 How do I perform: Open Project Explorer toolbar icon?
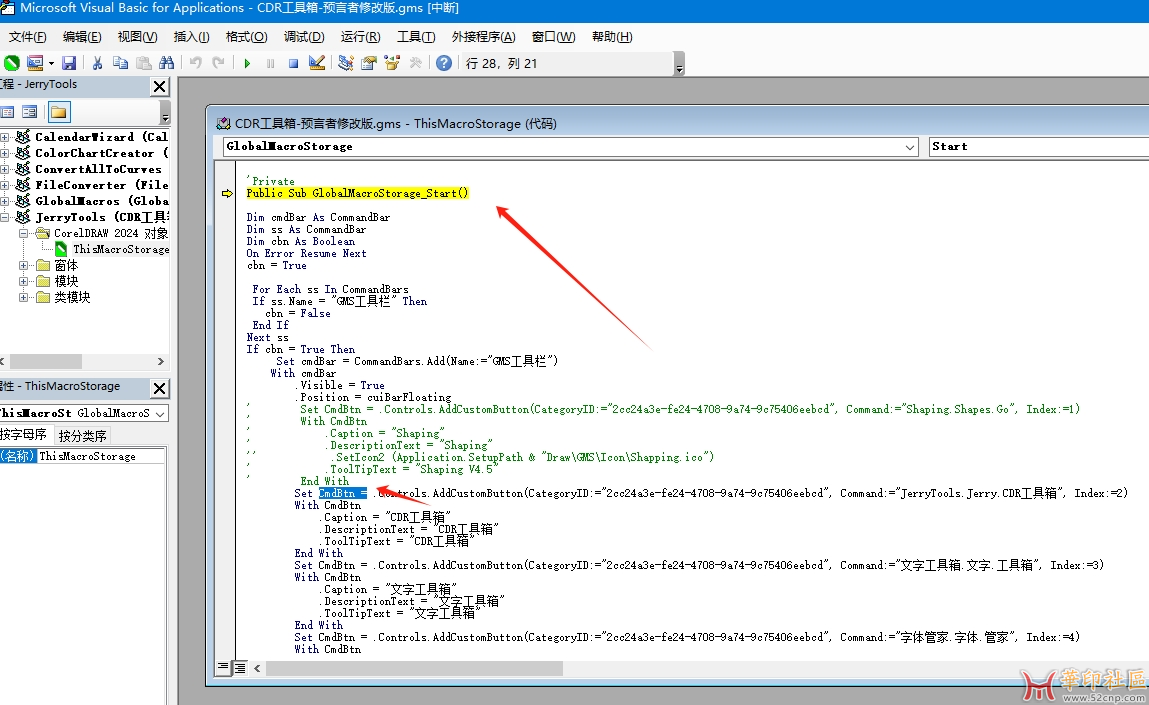tap(346, 64)
